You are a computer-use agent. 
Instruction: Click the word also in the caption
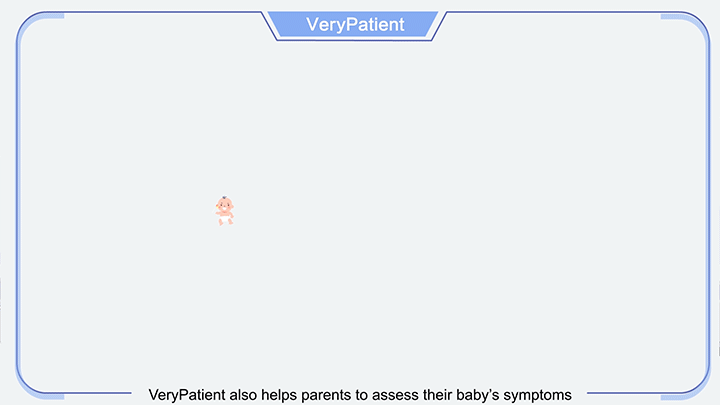coord(243,395)
